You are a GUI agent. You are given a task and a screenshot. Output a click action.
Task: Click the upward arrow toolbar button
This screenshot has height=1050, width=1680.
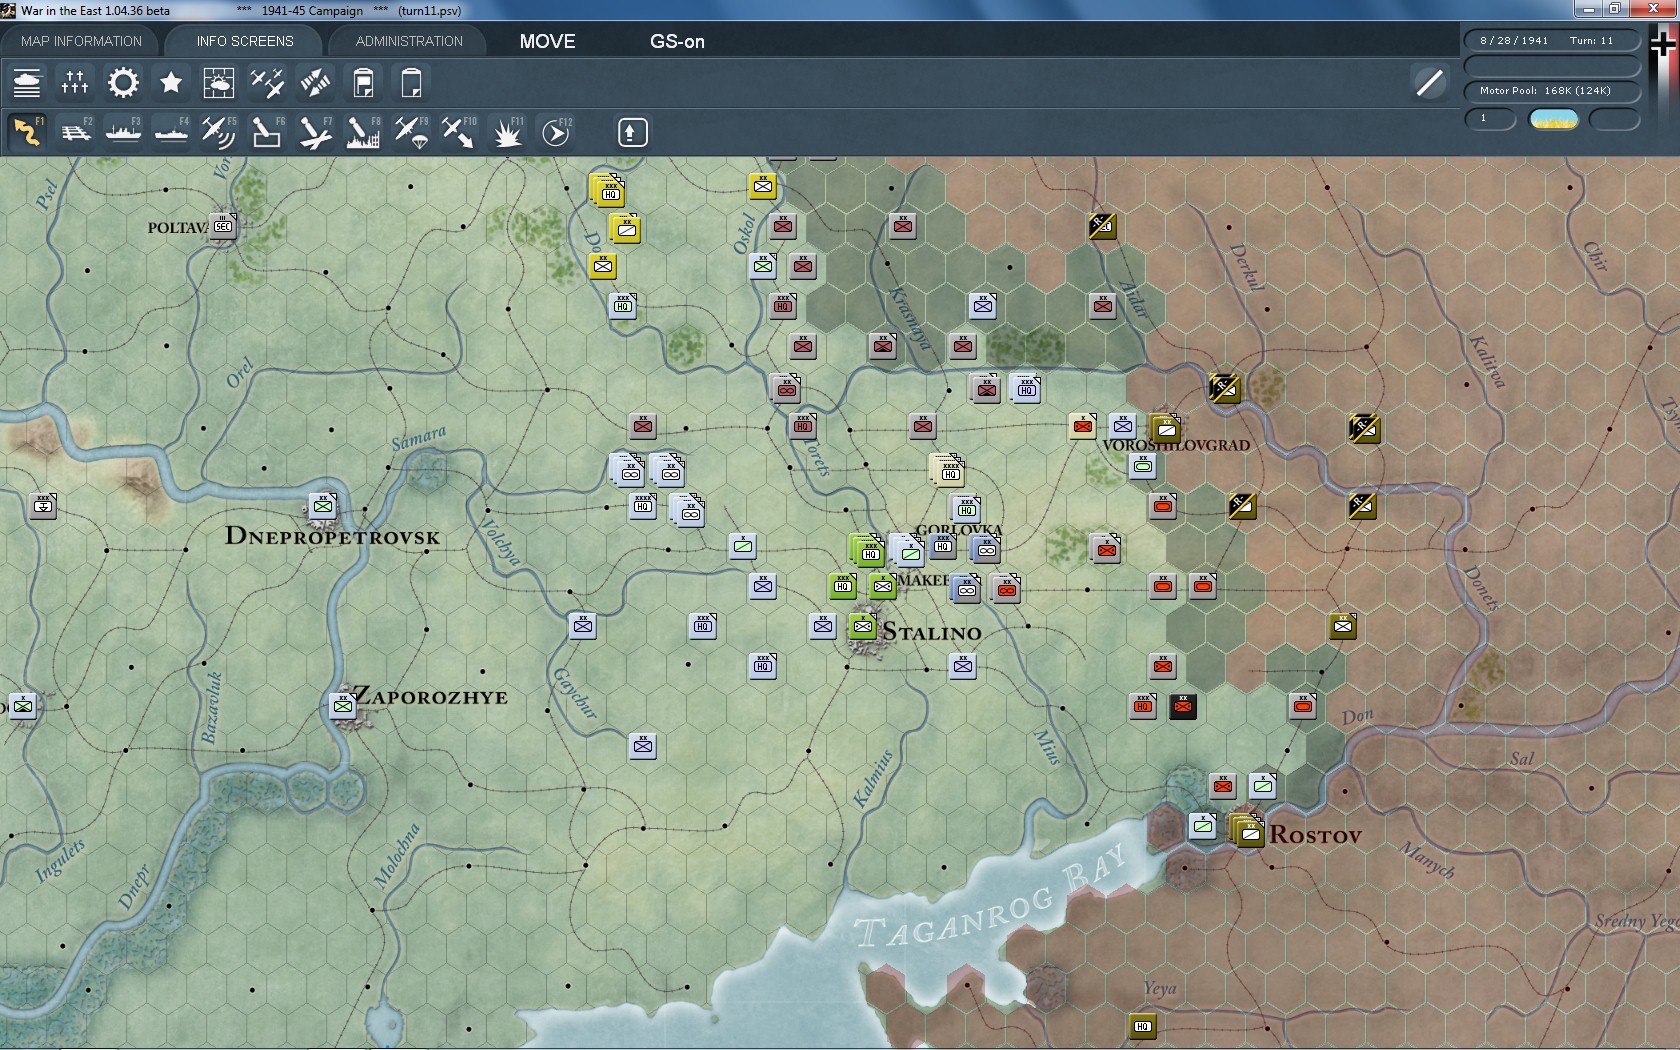pyautogui.click(x=632, y=132)
